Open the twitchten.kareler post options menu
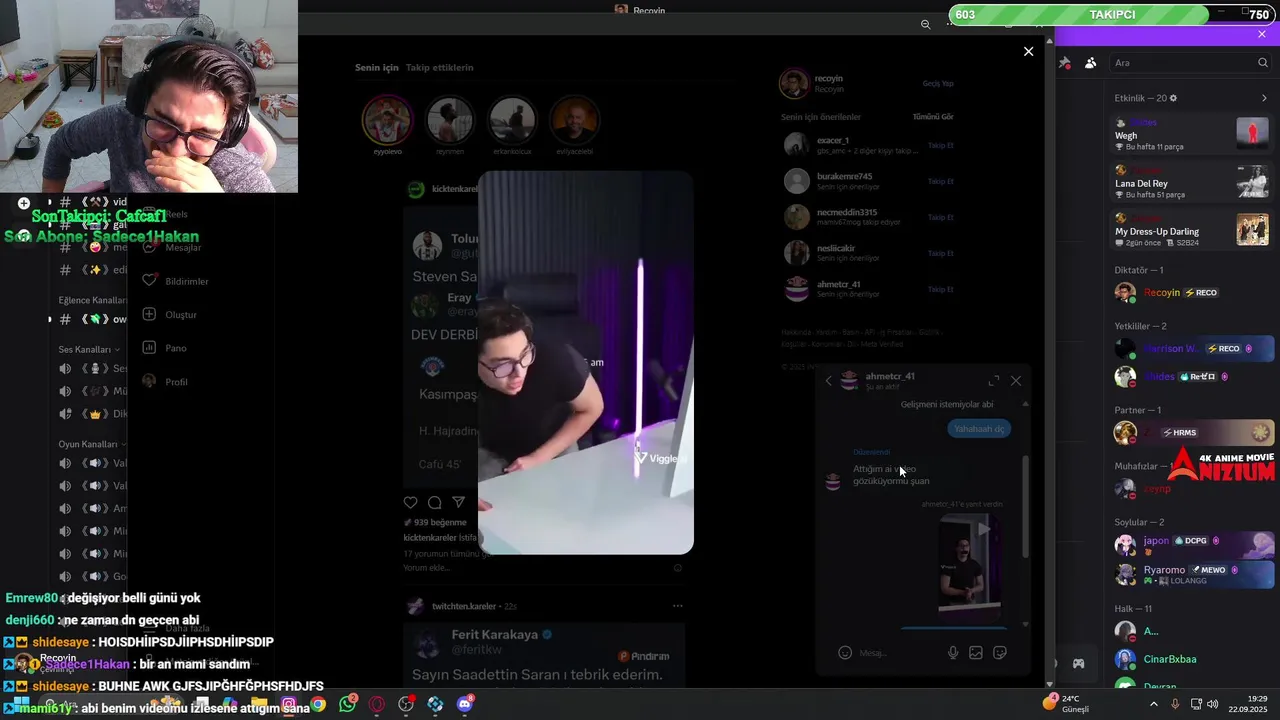The height and width of the screenshot is (720, 1280). (677, 606)
